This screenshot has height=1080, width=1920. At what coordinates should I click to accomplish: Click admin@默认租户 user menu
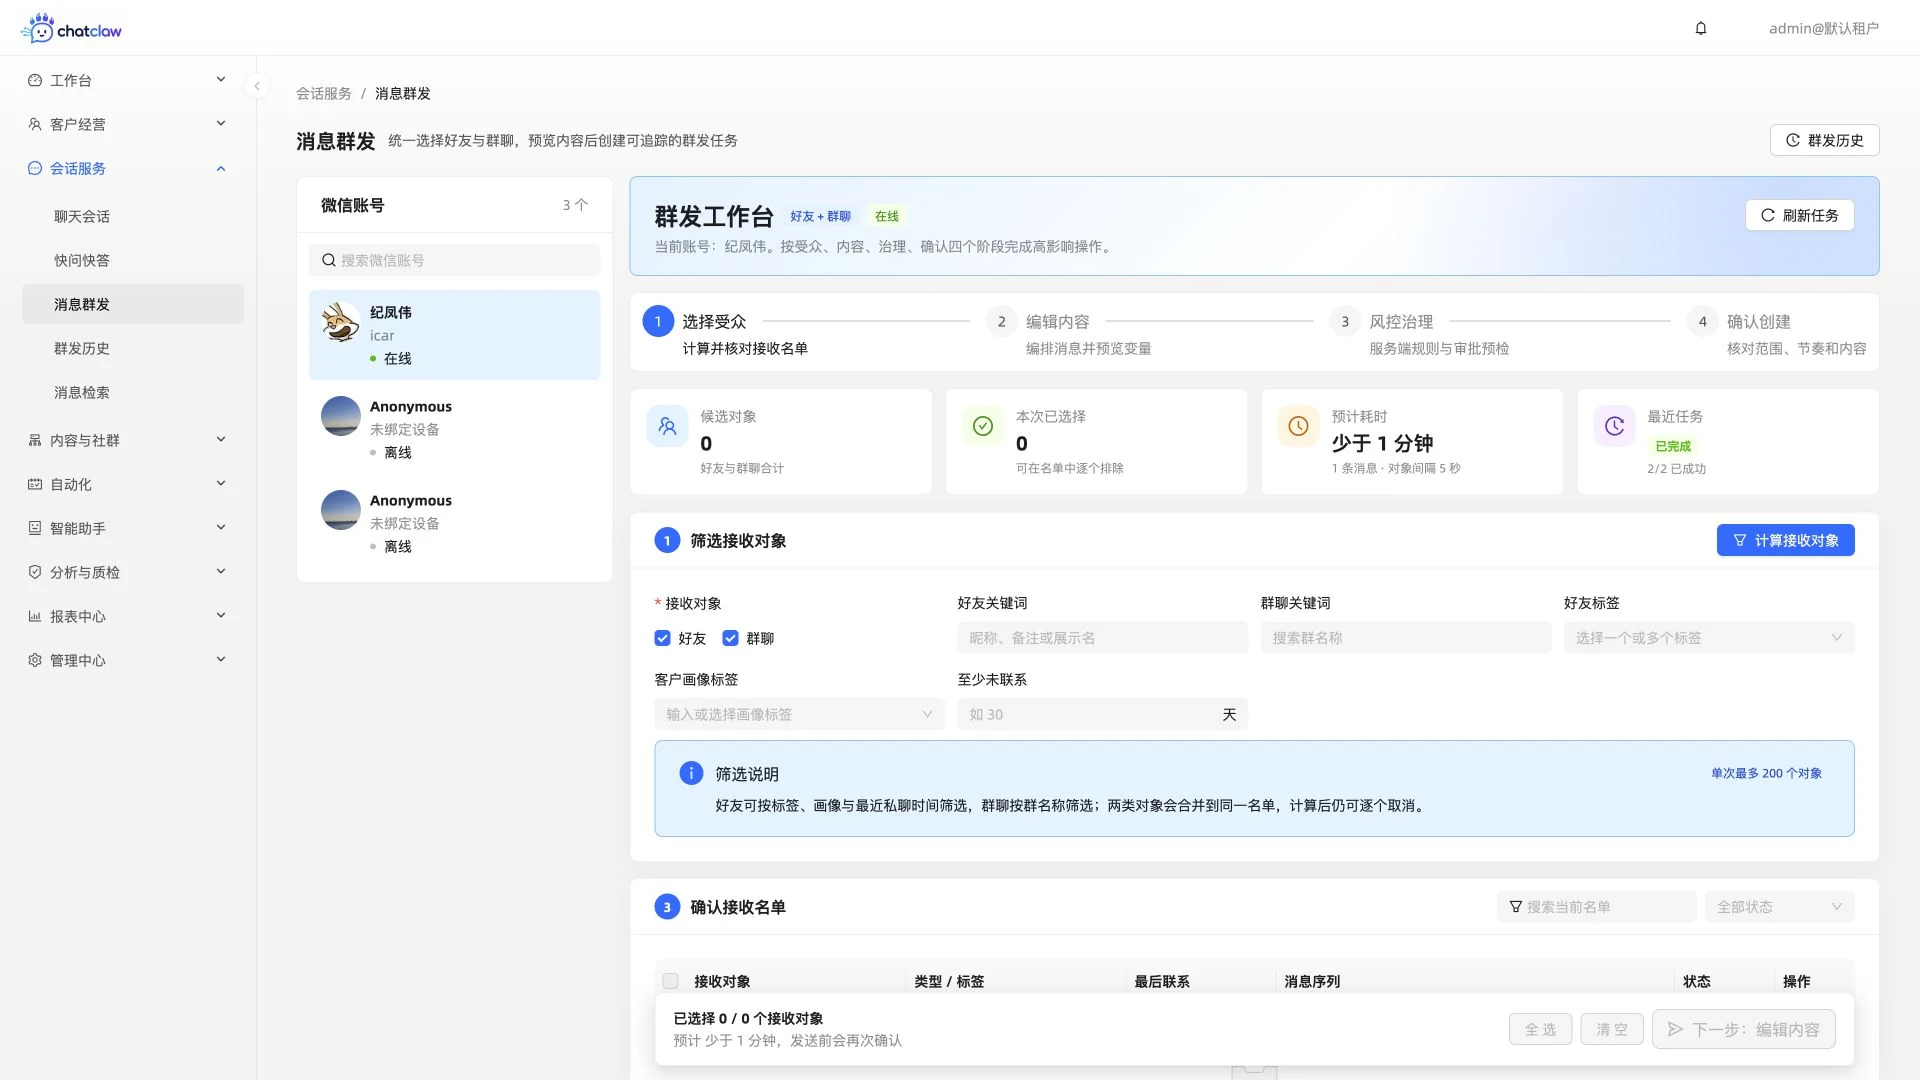pyautogui.click(x=1823, y=28)
